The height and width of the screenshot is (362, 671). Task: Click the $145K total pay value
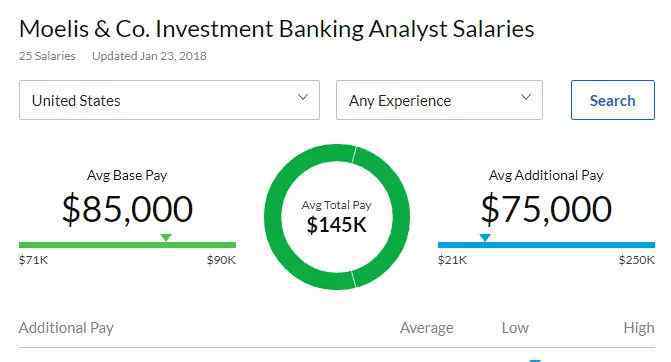coord(337,225)
